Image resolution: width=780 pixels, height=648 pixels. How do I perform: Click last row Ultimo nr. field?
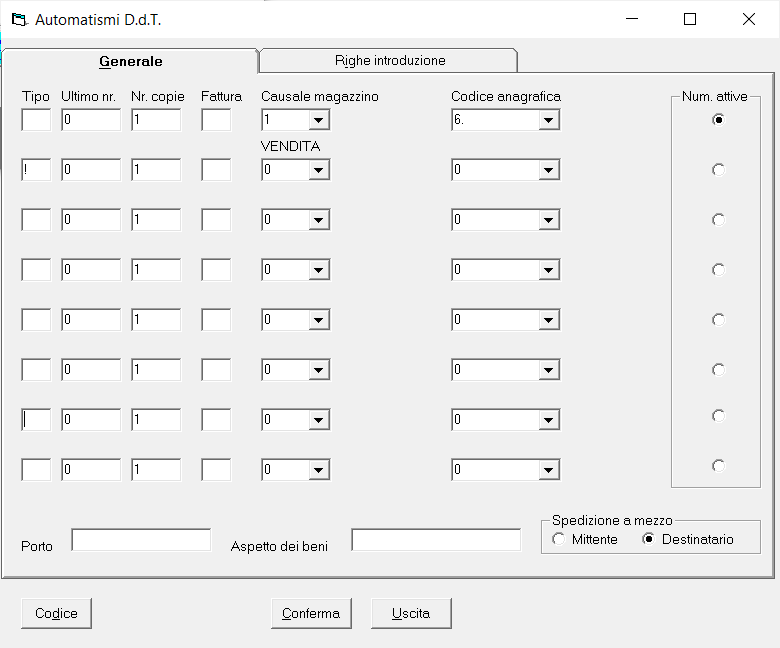click(91, 470)
